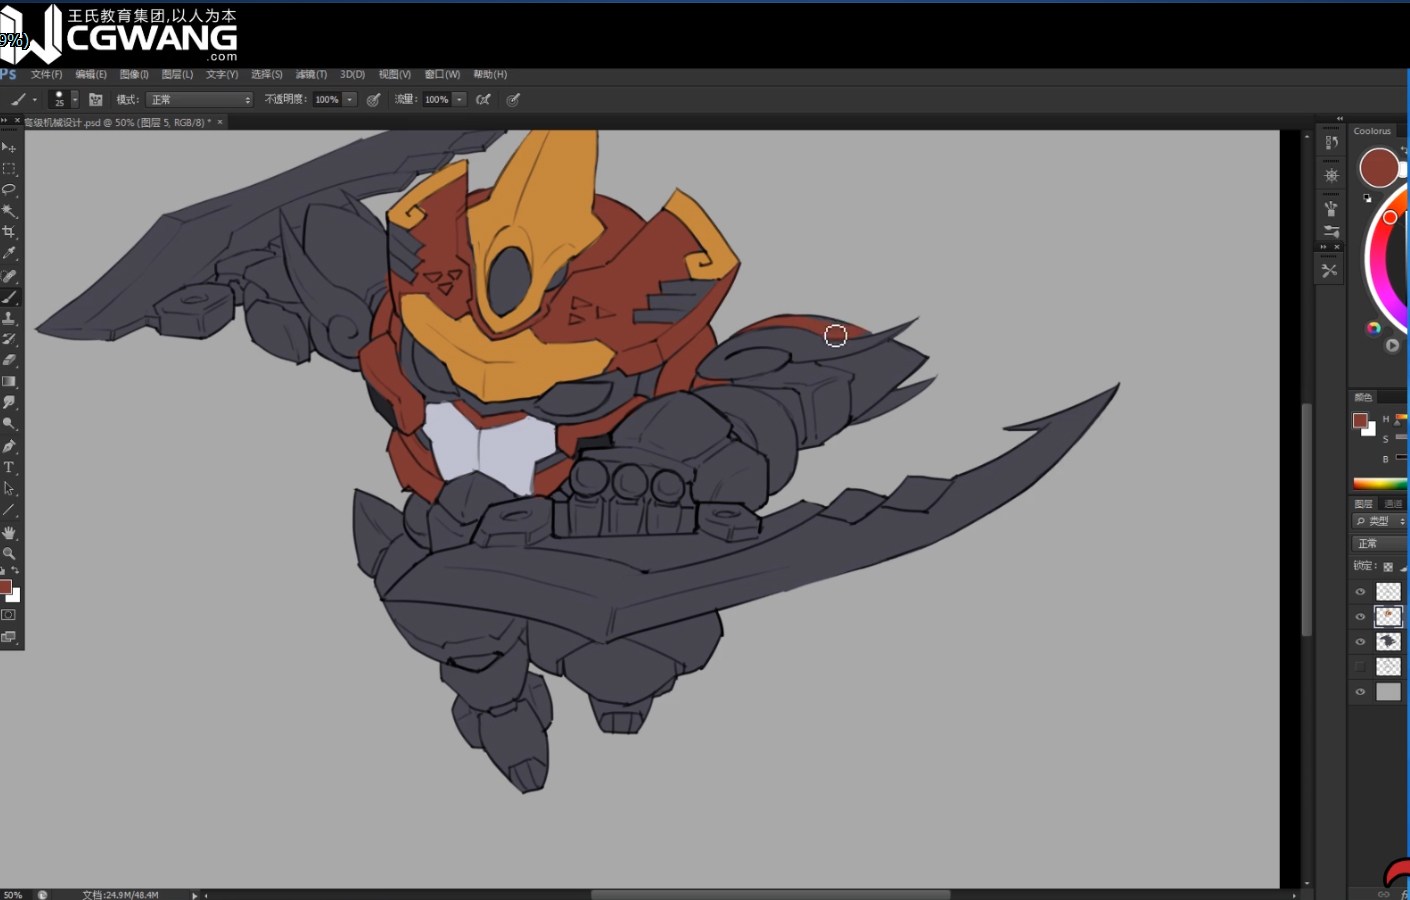Select the Magic Wand tool
This screenshot has width=1410, height=900.
9,211
